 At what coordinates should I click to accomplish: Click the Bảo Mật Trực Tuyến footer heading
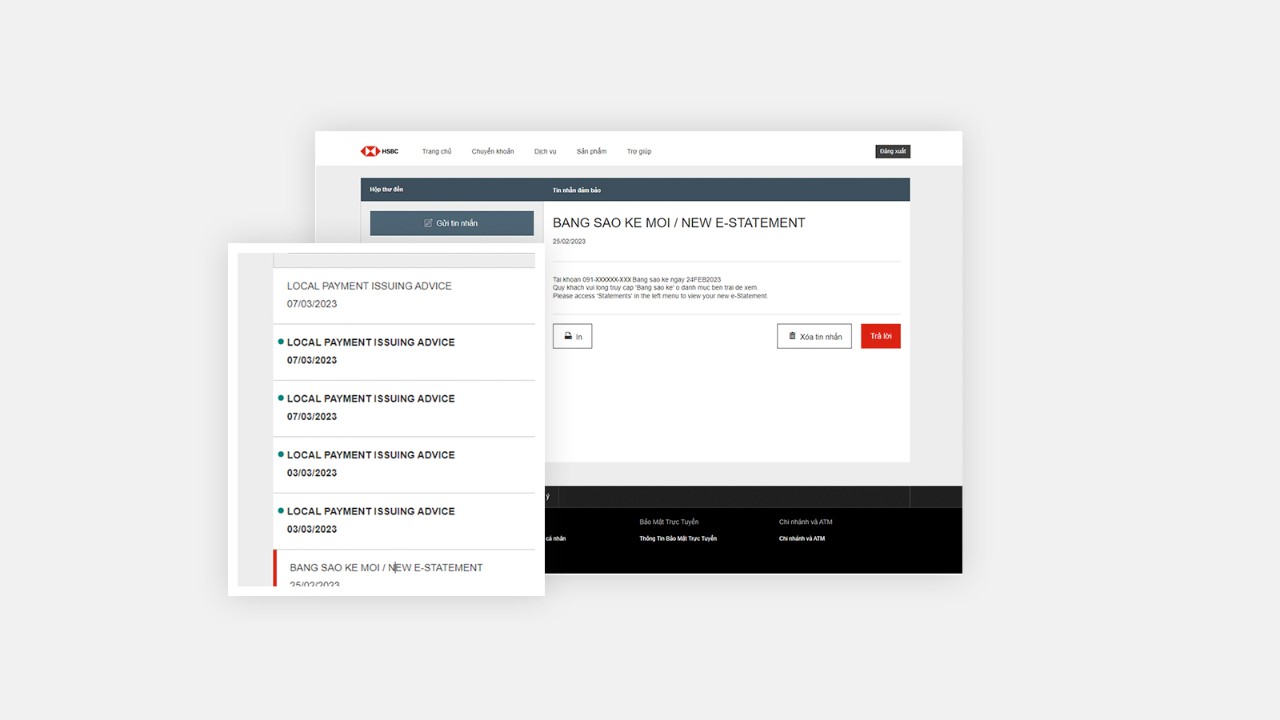(x=669, y=522)
